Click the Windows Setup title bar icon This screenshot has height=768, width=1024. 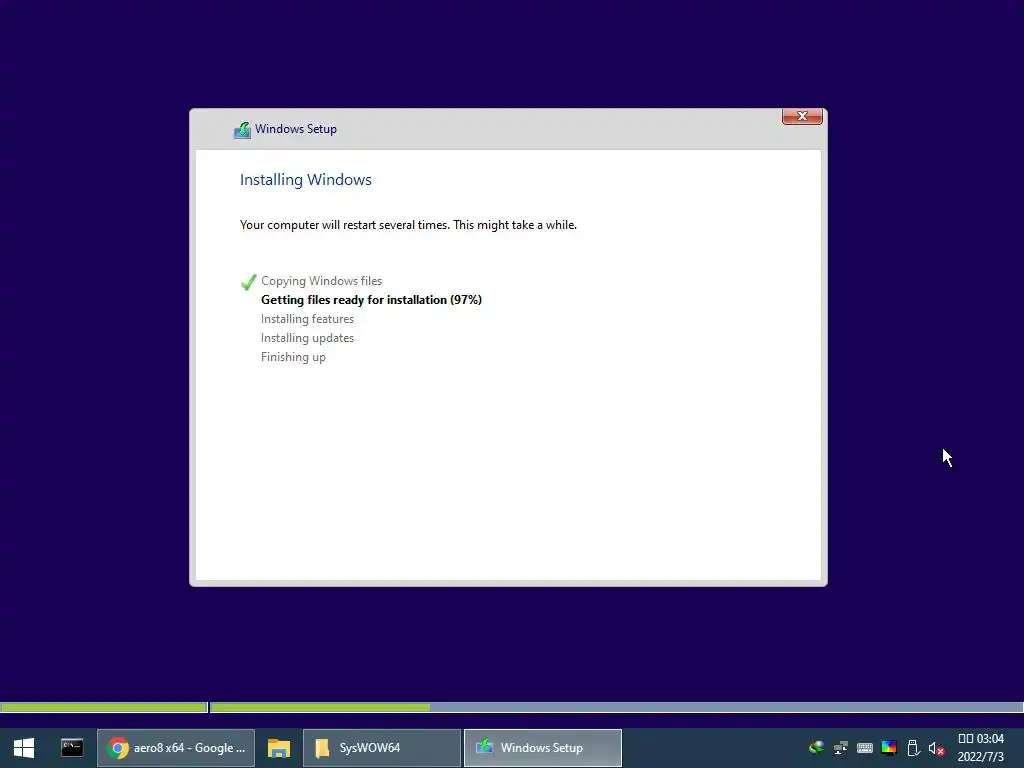point(242,130)
